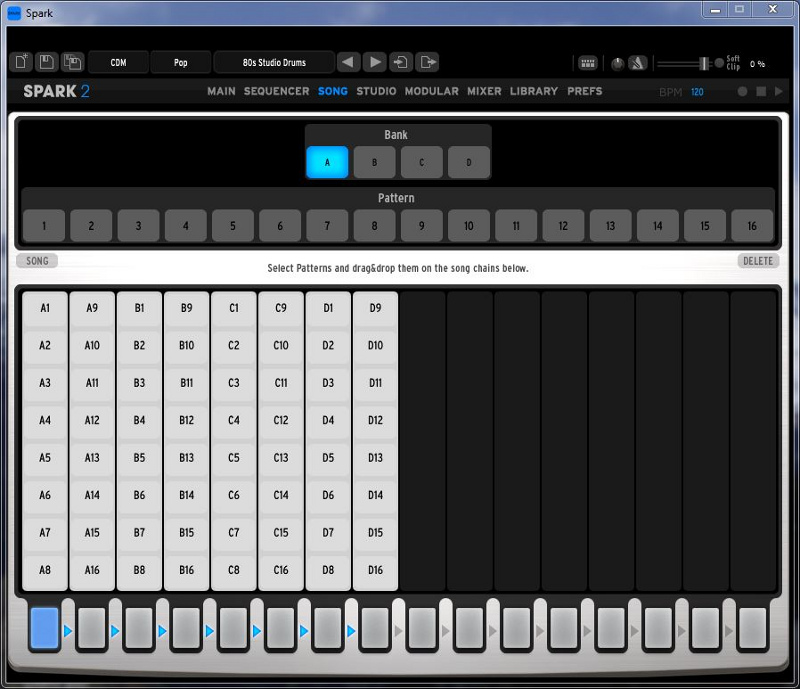This screenshot has width=800, height=689.
Task: Open the PREFS tab
Action: pos(585,91)
